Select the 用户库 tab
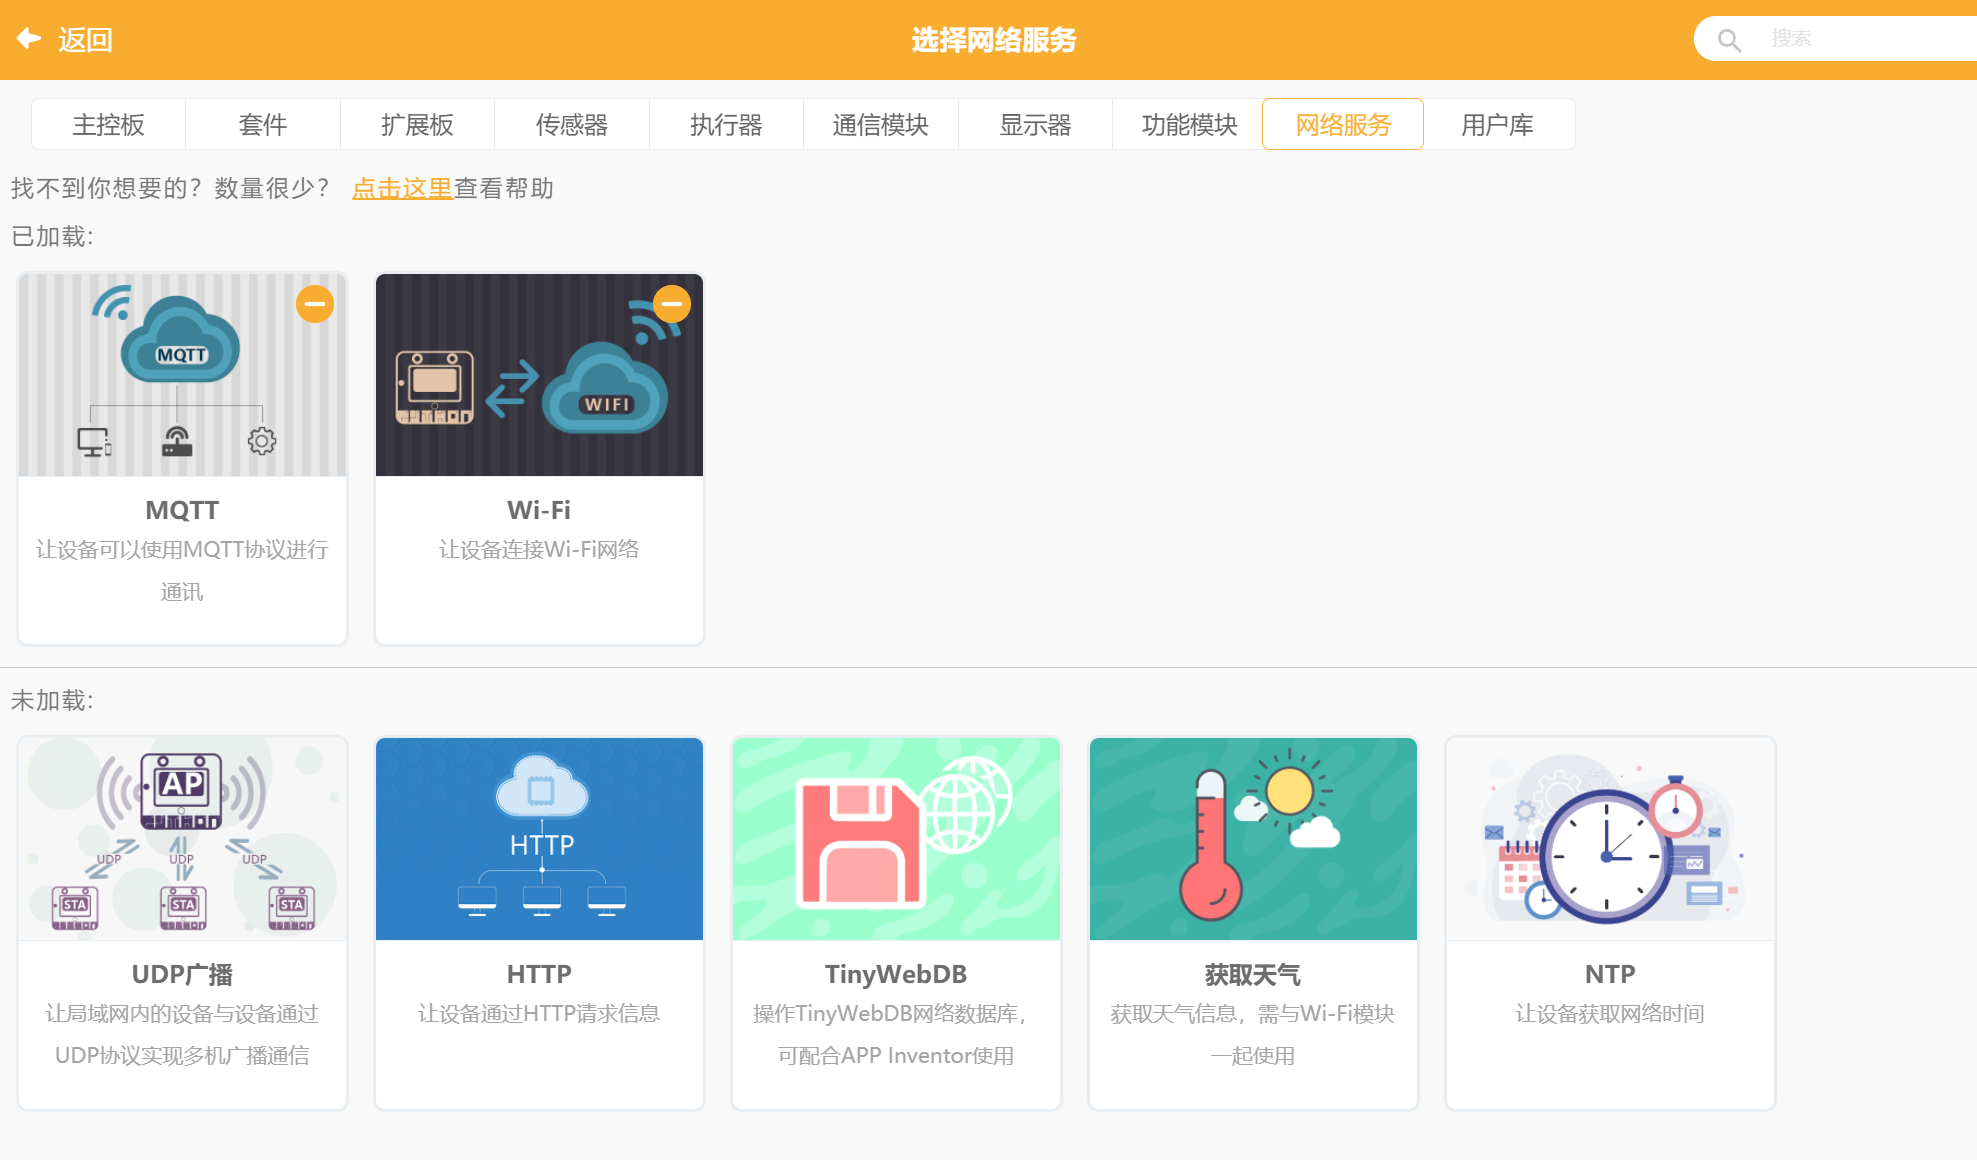Screen dimensions: 1977x1160 pyautogui.click(x=1497, y=125)
